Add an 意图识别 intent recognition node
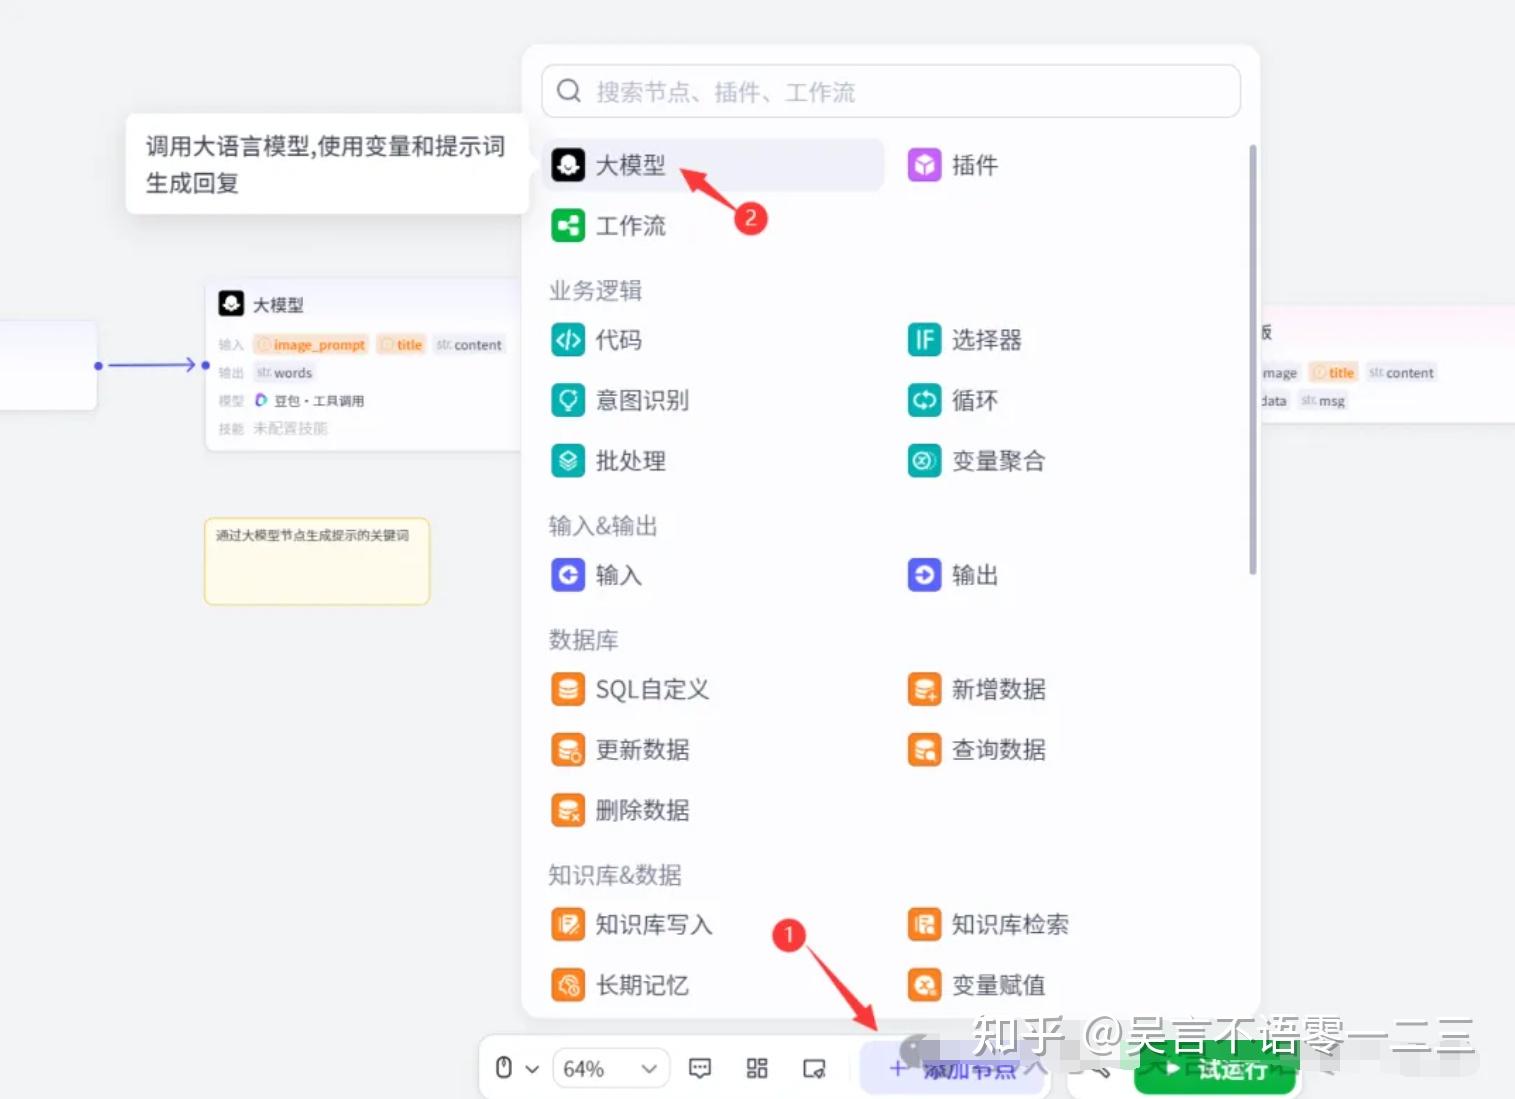The height and width of the screenshot is (1099, 1515). 642,400
